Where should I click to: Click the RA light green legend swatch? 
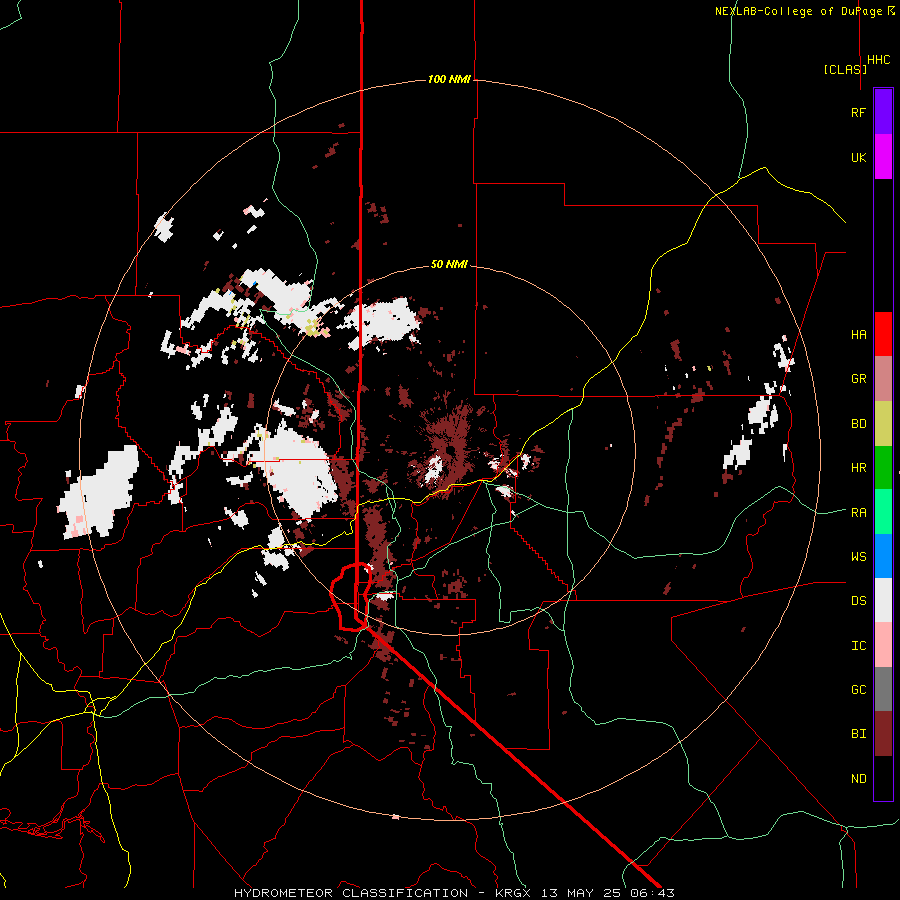[x=883, y=512]
